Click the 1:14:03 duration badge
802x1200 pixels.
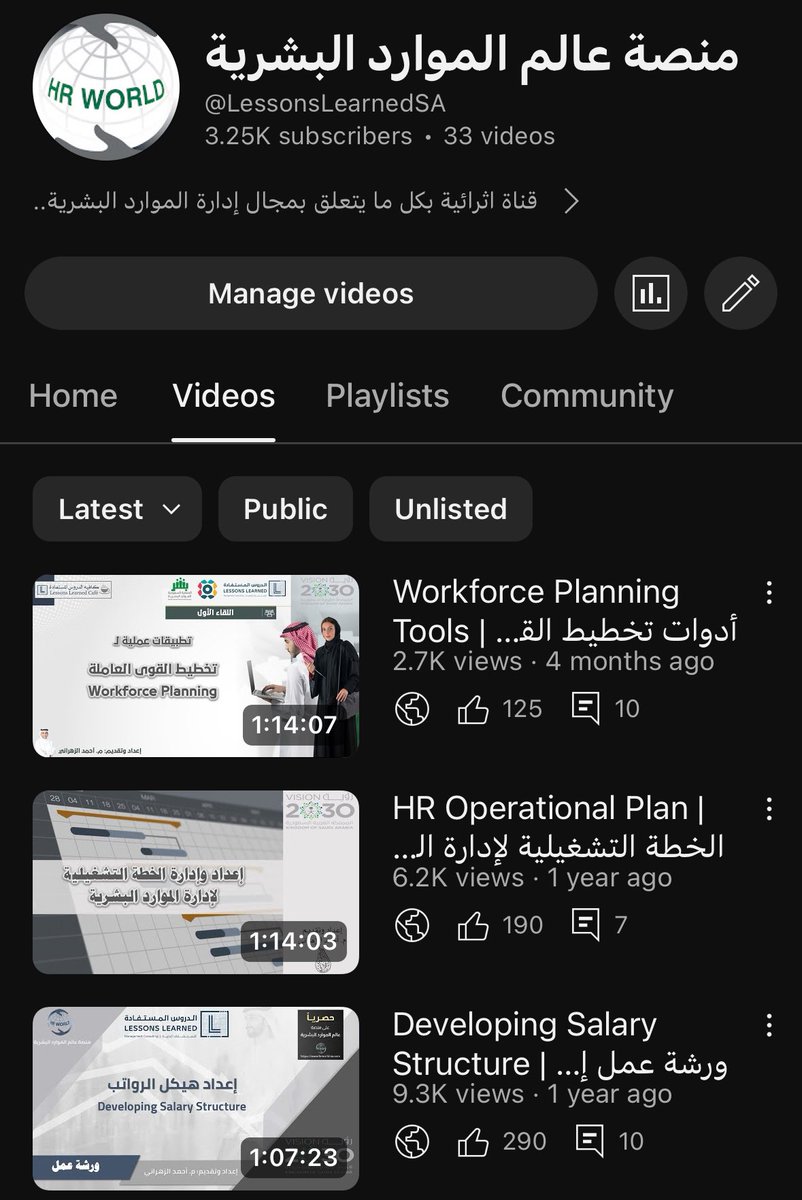pos(295,940)
